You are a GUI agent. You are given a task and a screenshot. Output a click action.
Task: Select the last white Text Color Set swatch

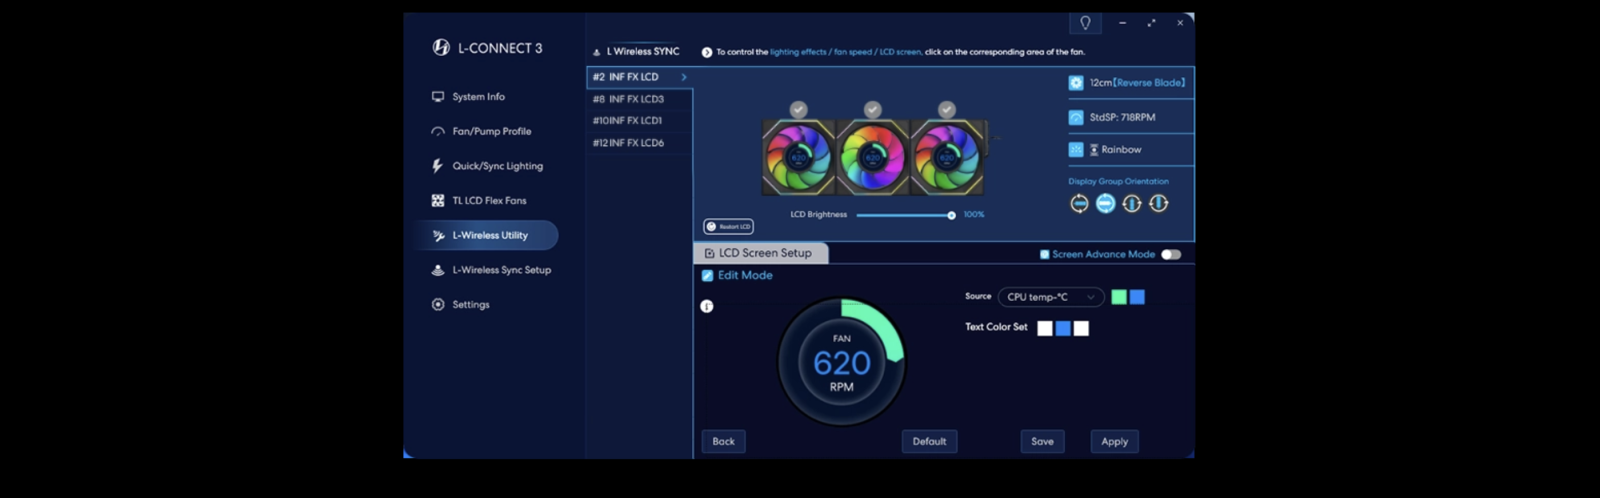click(1081, 328)
